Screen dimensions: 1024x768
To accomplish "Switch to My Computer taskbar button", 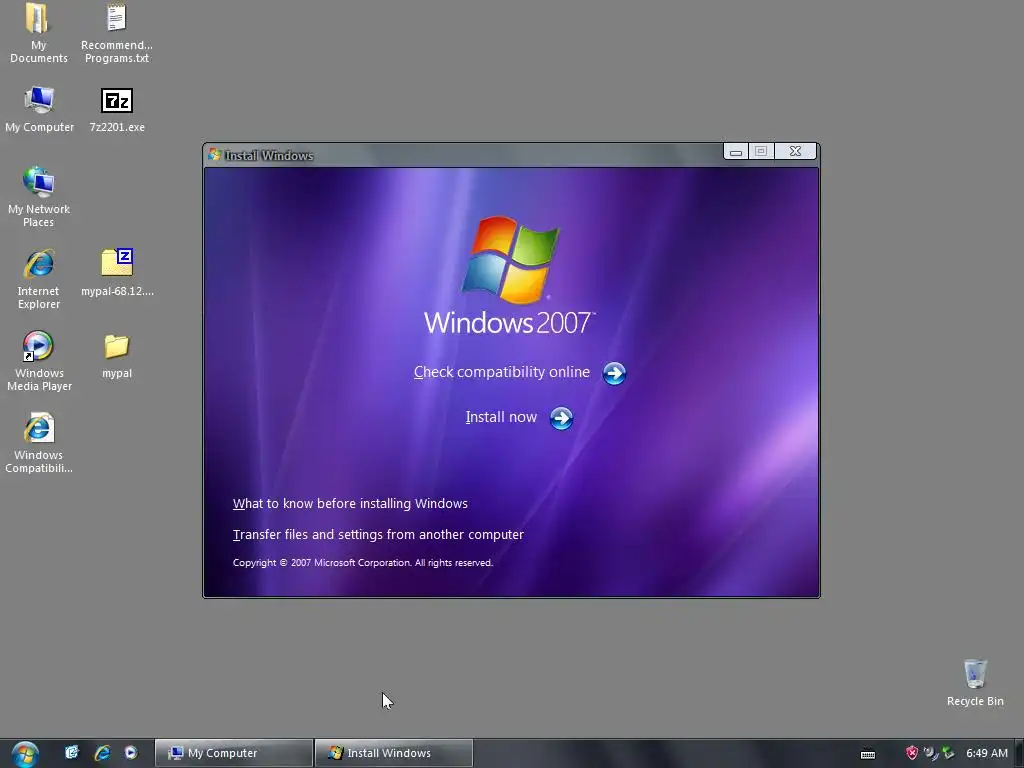I will pyautogui.click(x=234, y=753).
